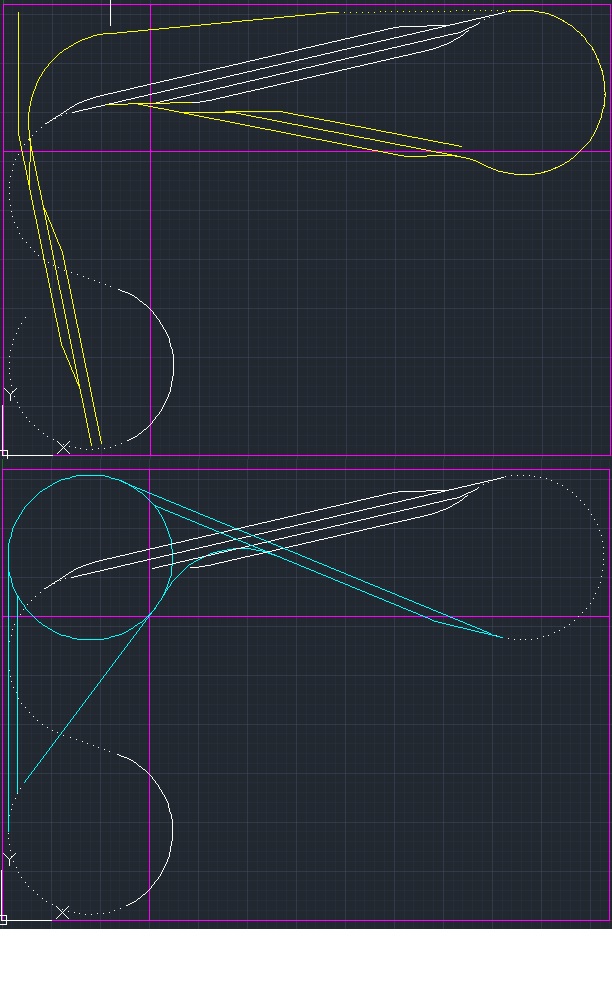Select the cyan circle in lower drawing
The image size is (612, 989).
point(90,476)
